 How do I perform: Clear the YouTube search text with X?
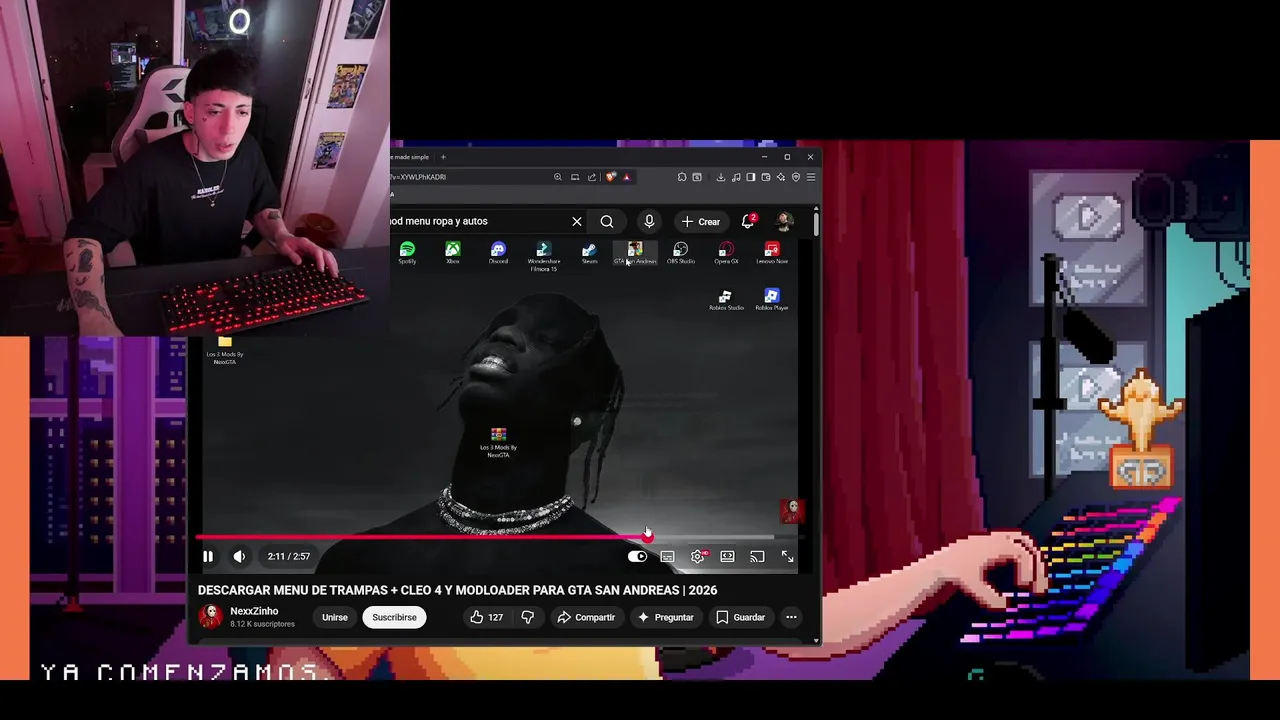[577, 221]
